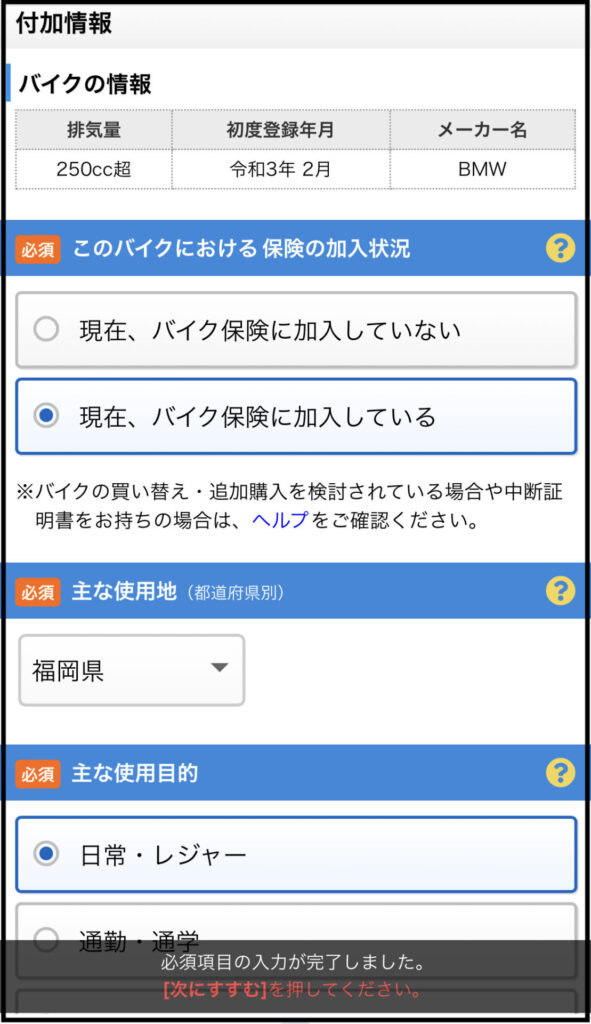Click the 必須 badge on 保険の加入状況
Image resolution: width=591 pixels, height=1024 pixels.
[38, 249]
